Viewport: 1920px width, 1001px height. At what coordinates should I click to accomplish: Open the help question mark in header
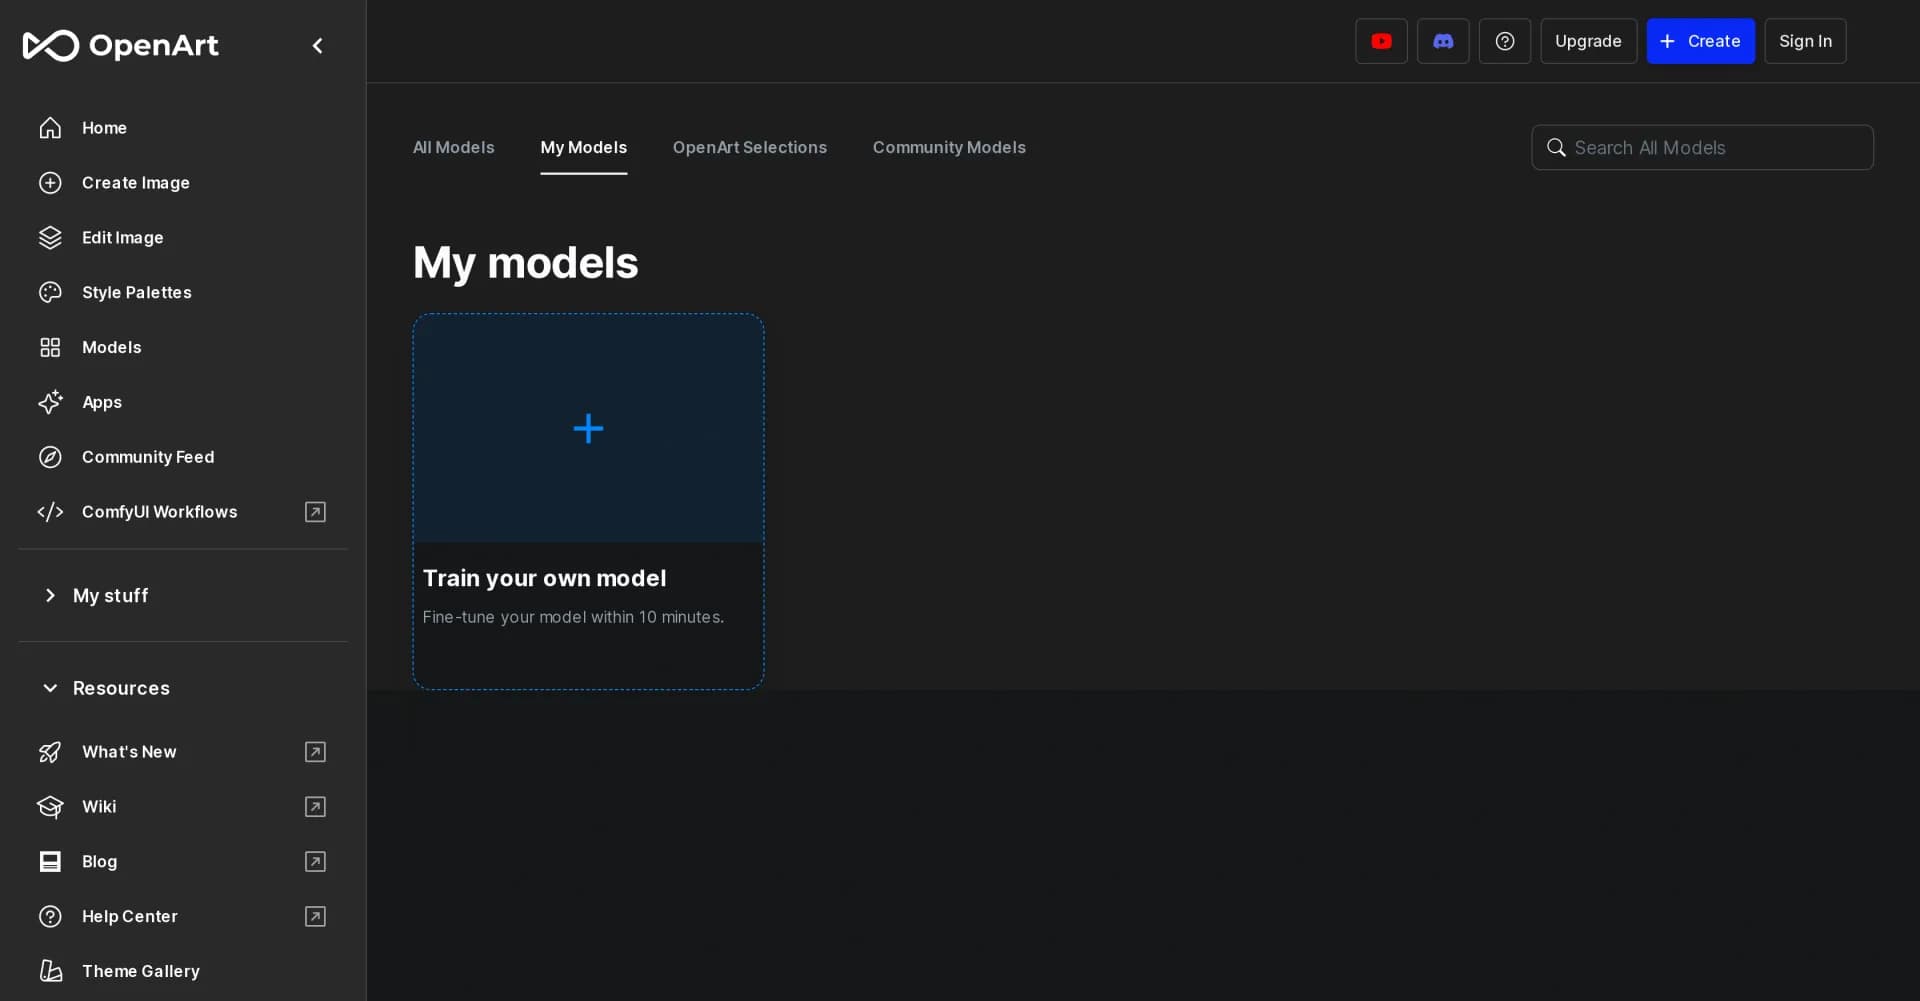[x=1505, y=41]
